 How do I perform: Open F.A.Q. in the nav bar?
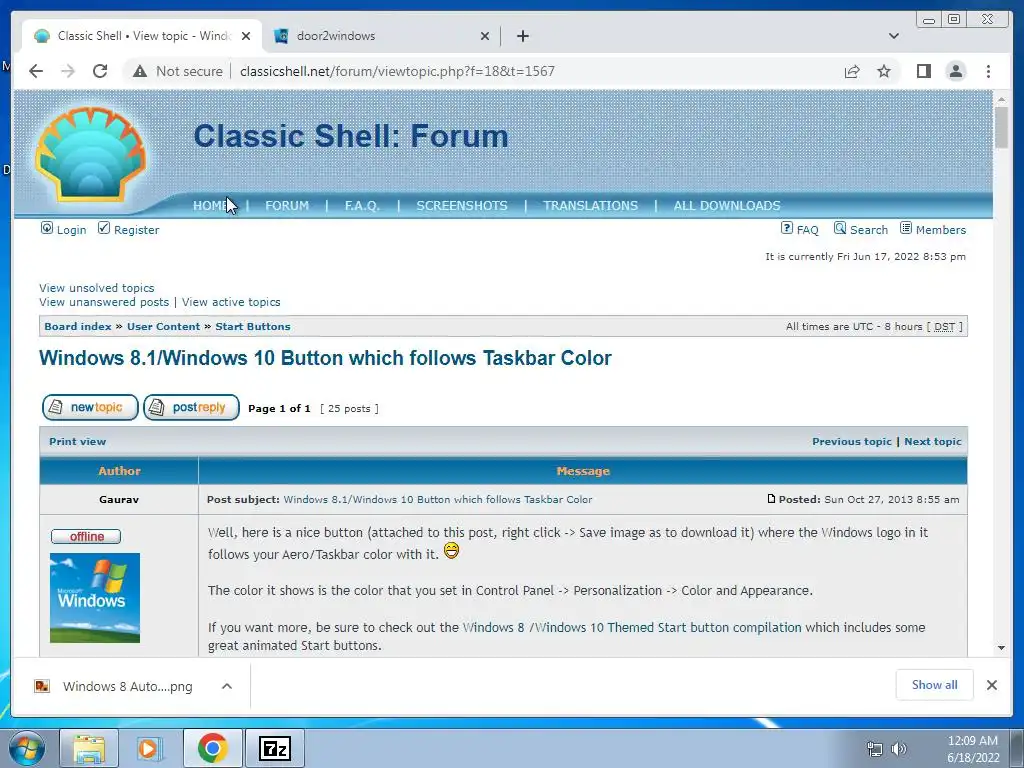click(x=362, y=206)
